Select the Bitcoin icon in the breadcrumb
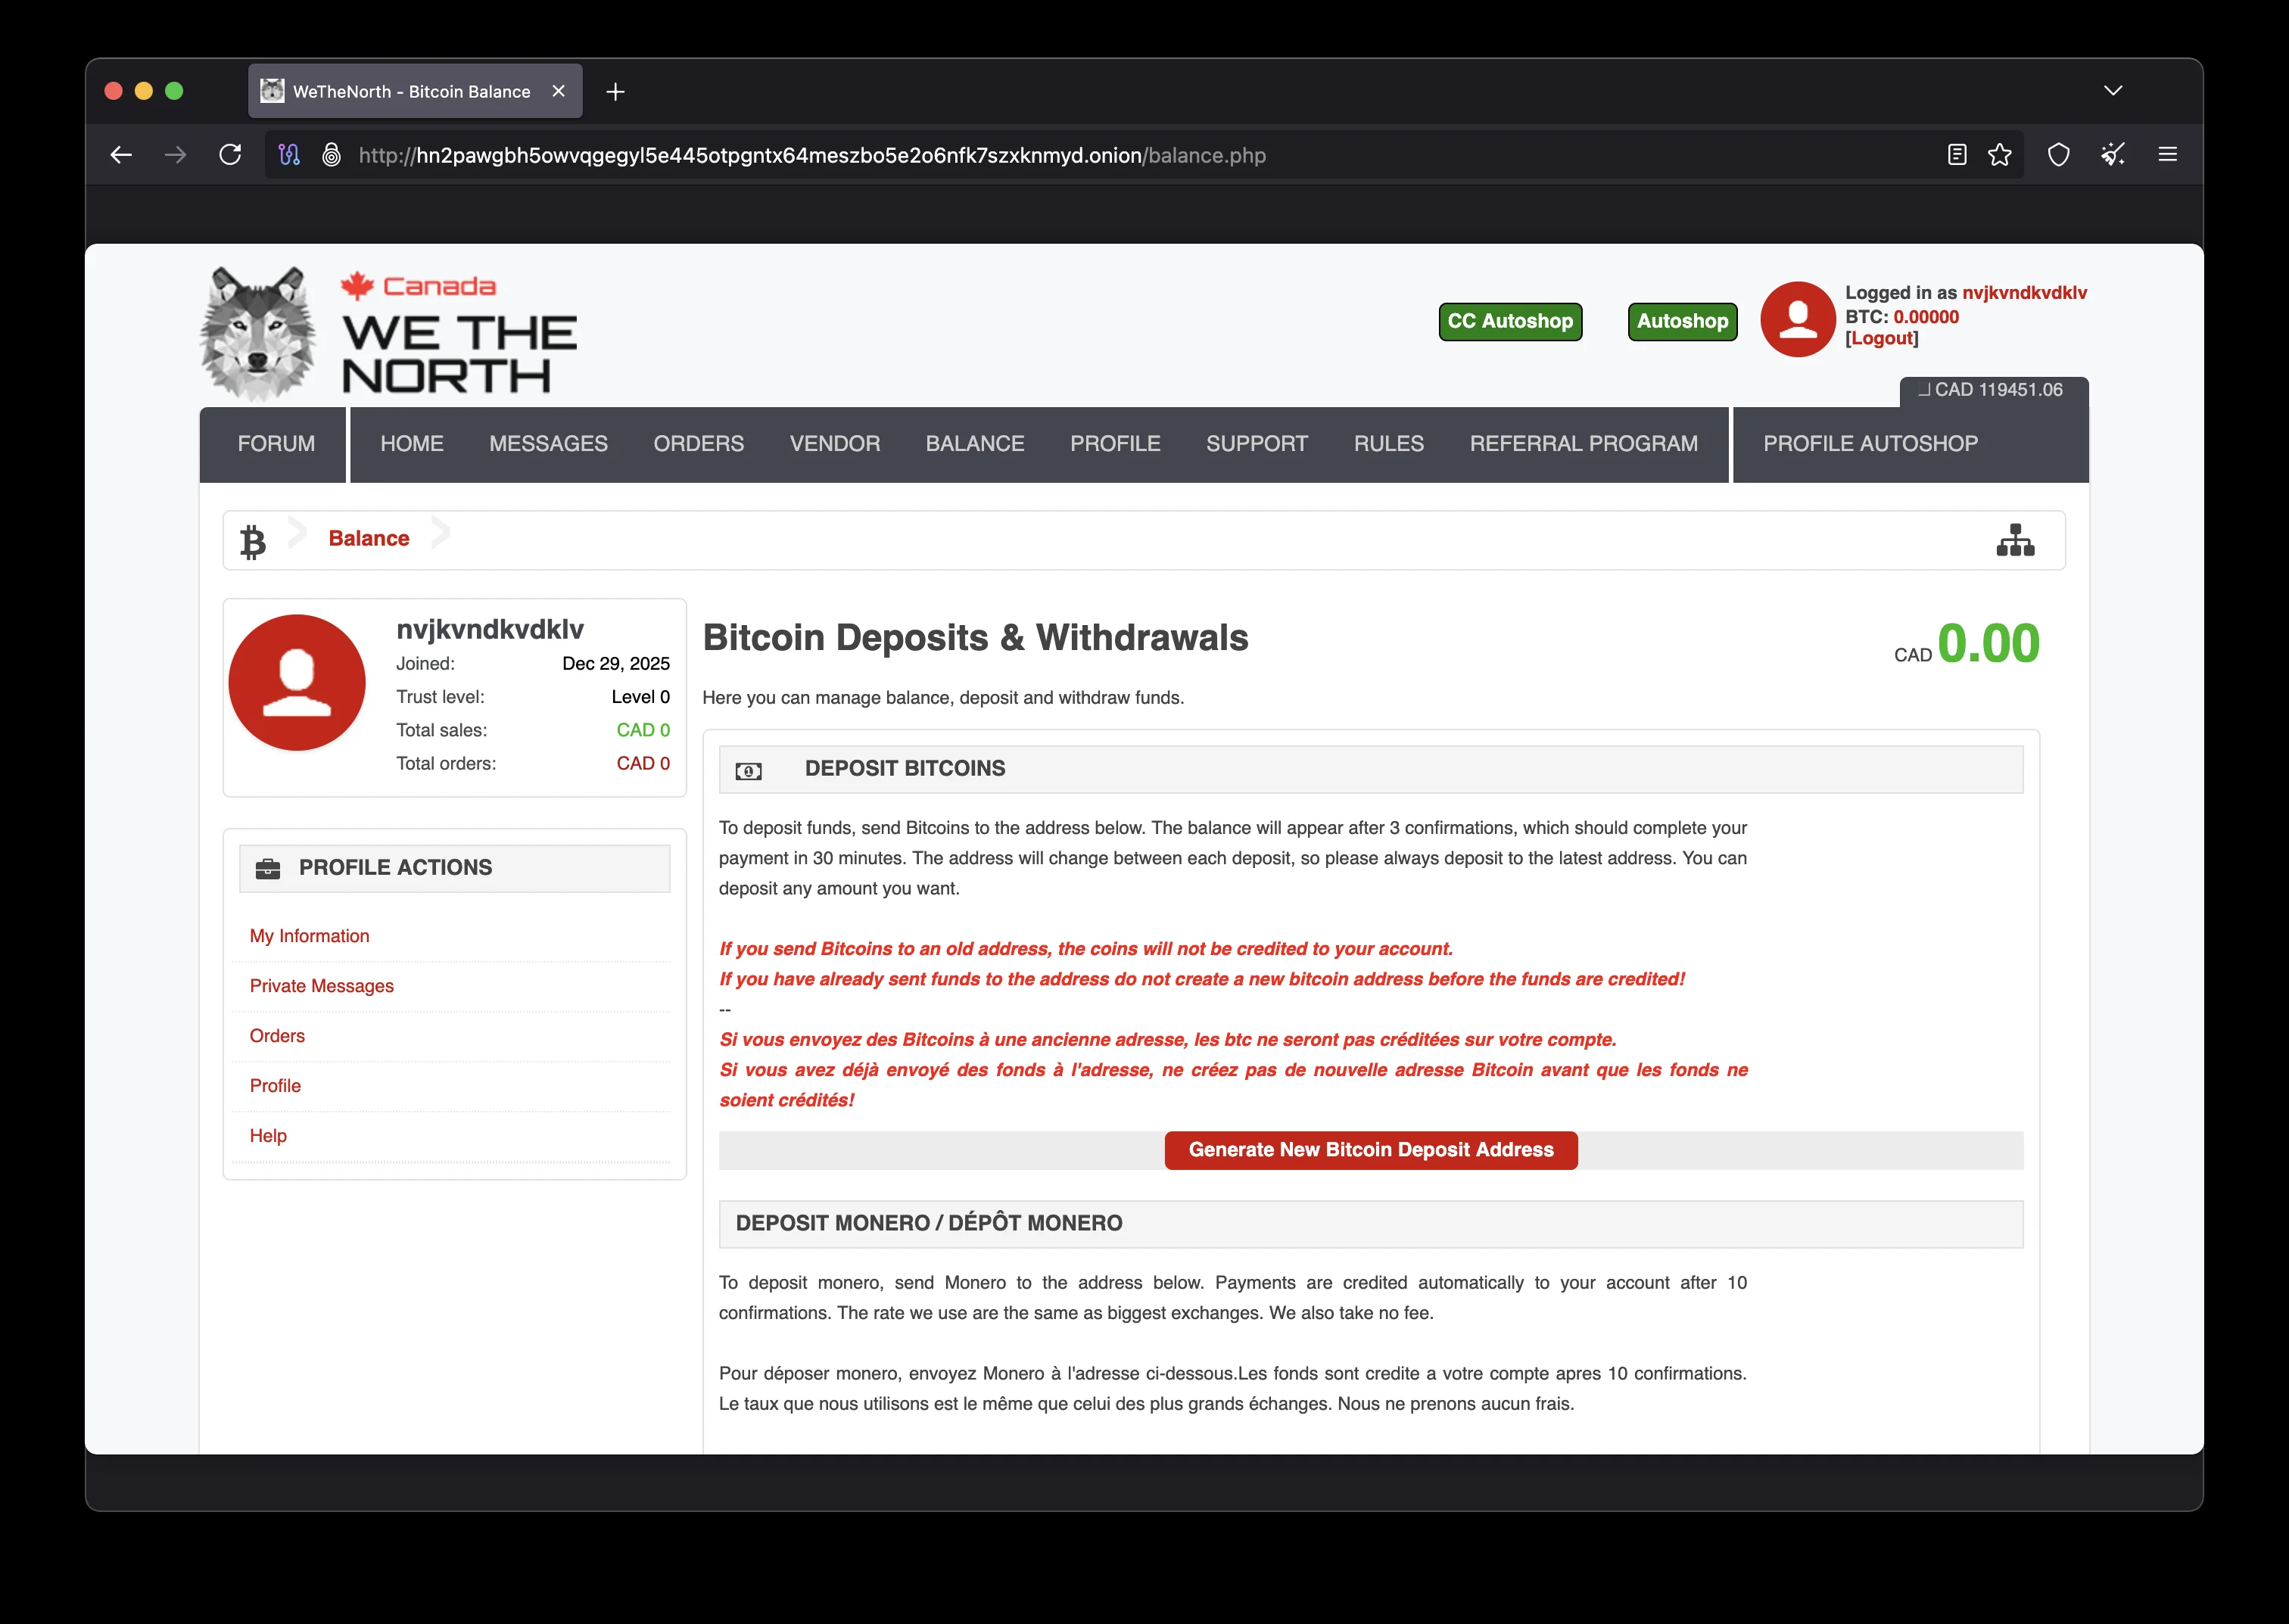 [252, 540]
